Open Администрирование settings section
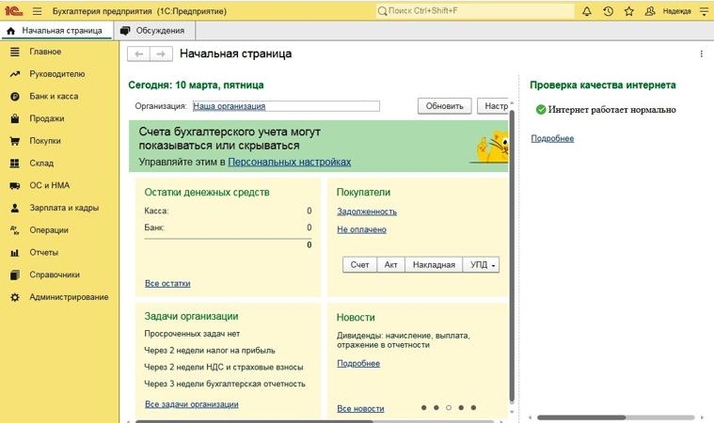The image size is (714, 423). [68, 297]
